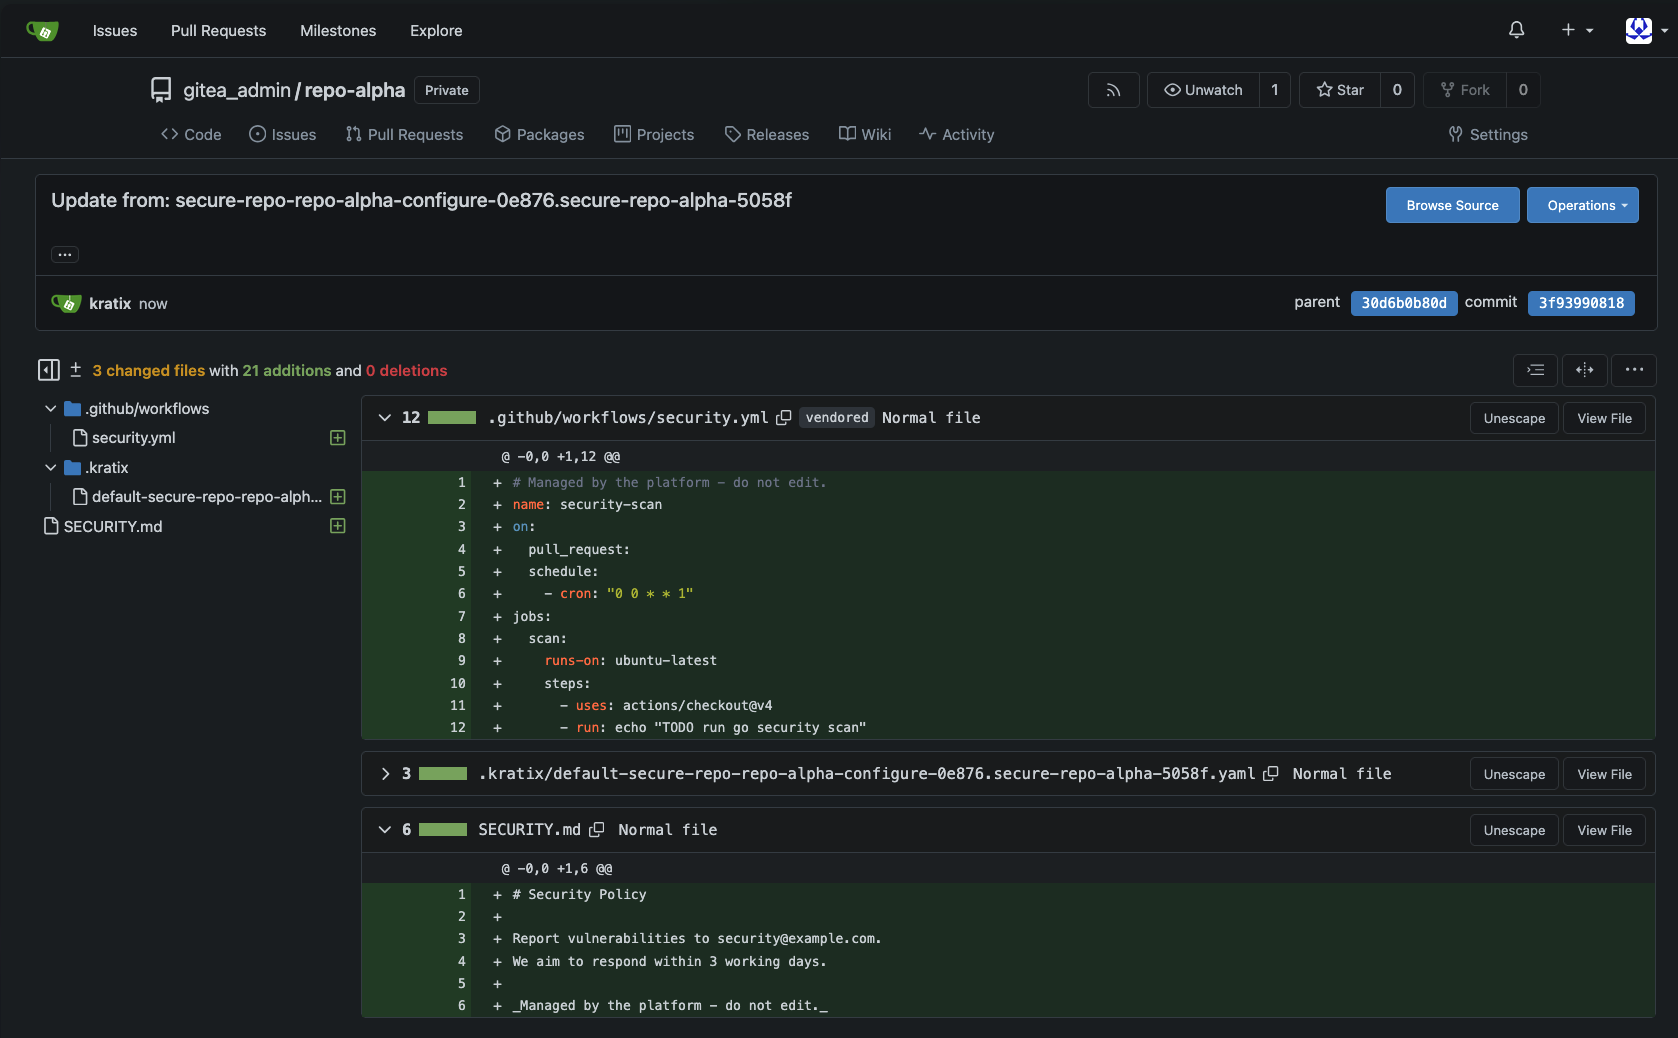This screenshot has height=1038, width=1678.
Task: Switch to the repository Issues tab
Action: [282, 134]
